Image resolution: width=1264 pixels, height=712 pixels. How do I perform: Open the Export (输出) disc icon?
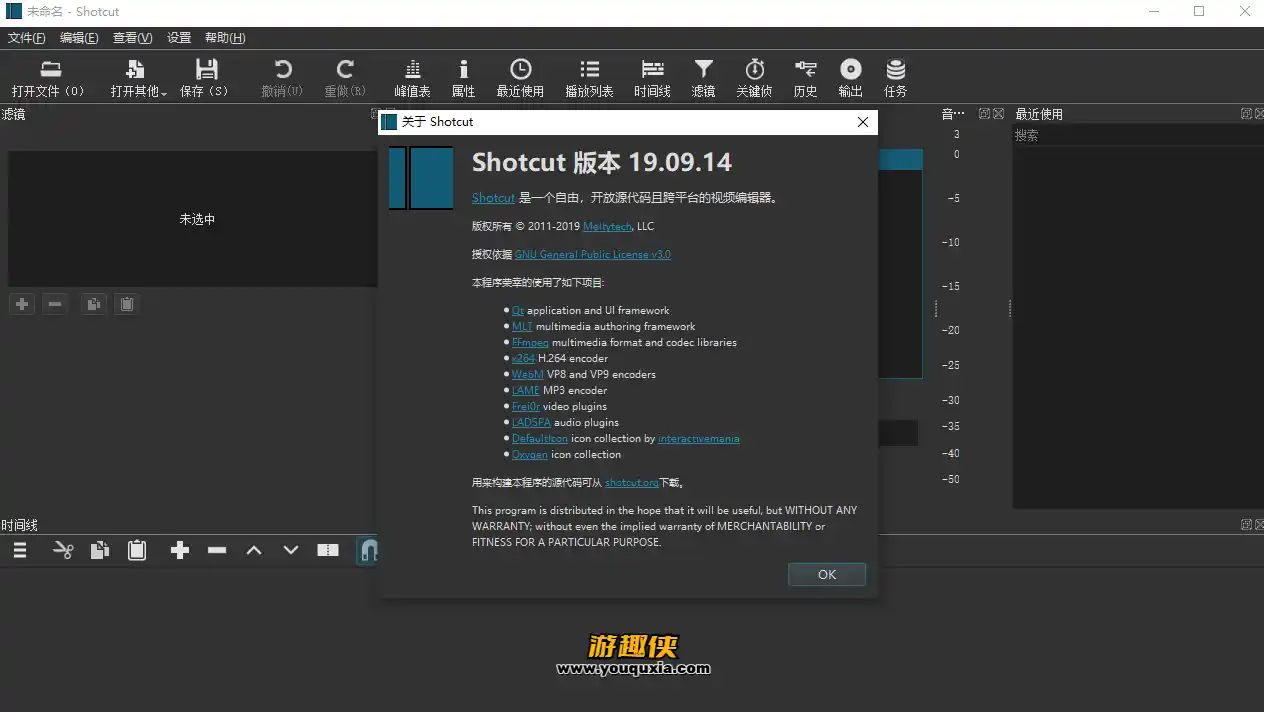pos(850,69)
